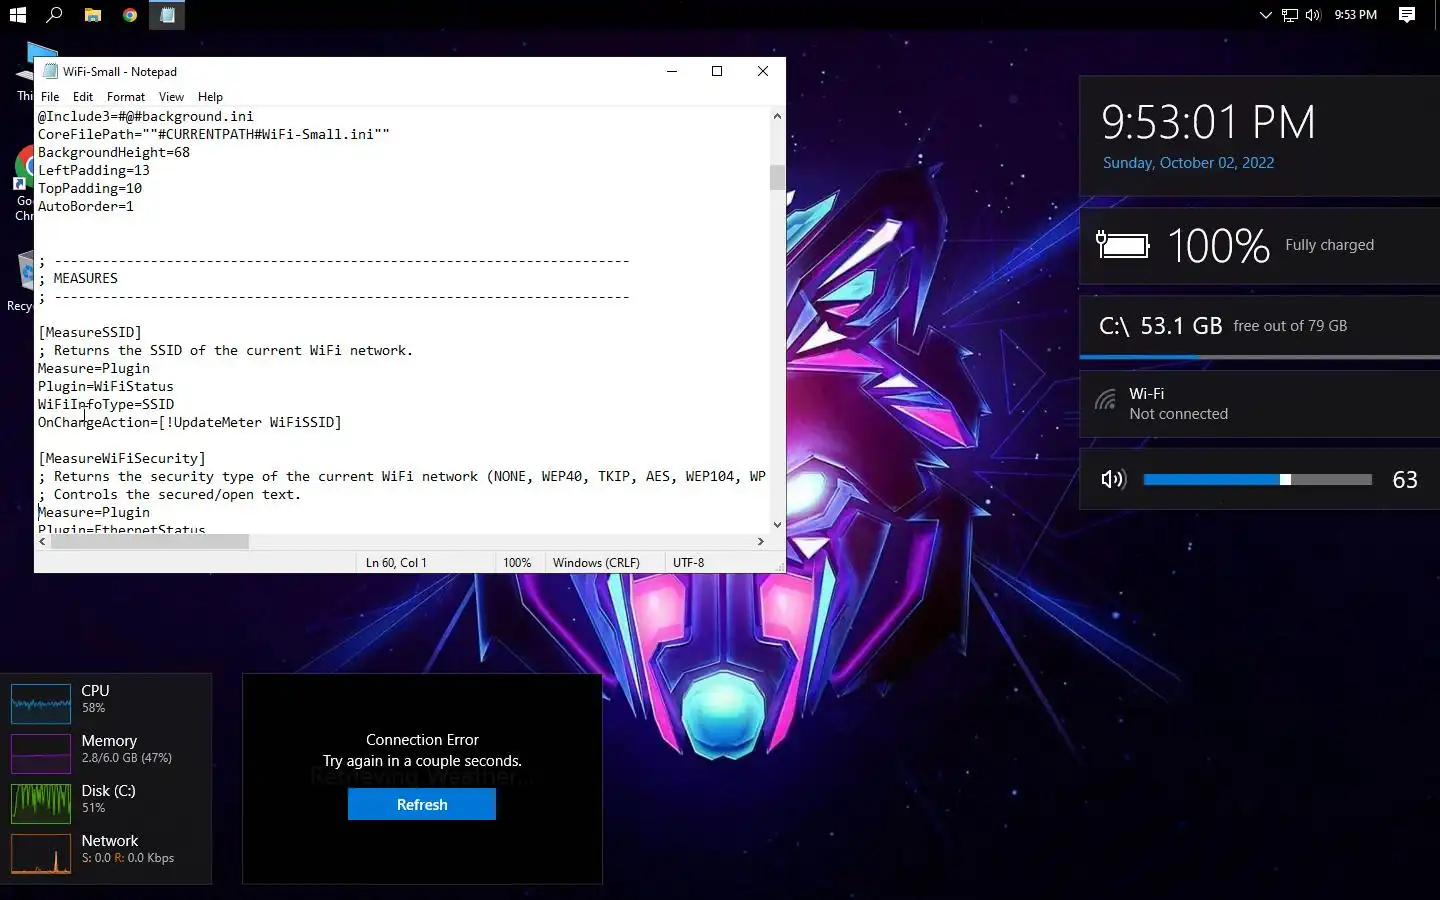This screenshot has height=900, width=1440.
Task: Click the [MeasureSSID] section line
Action: [x=90, y=332]
